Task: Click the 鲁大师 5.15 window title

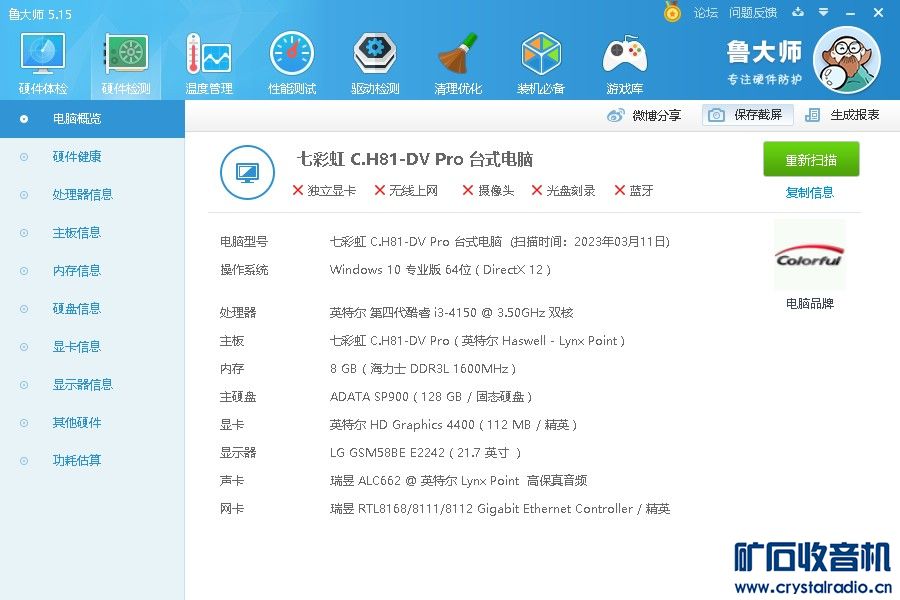Action: (x=40, y=14)
